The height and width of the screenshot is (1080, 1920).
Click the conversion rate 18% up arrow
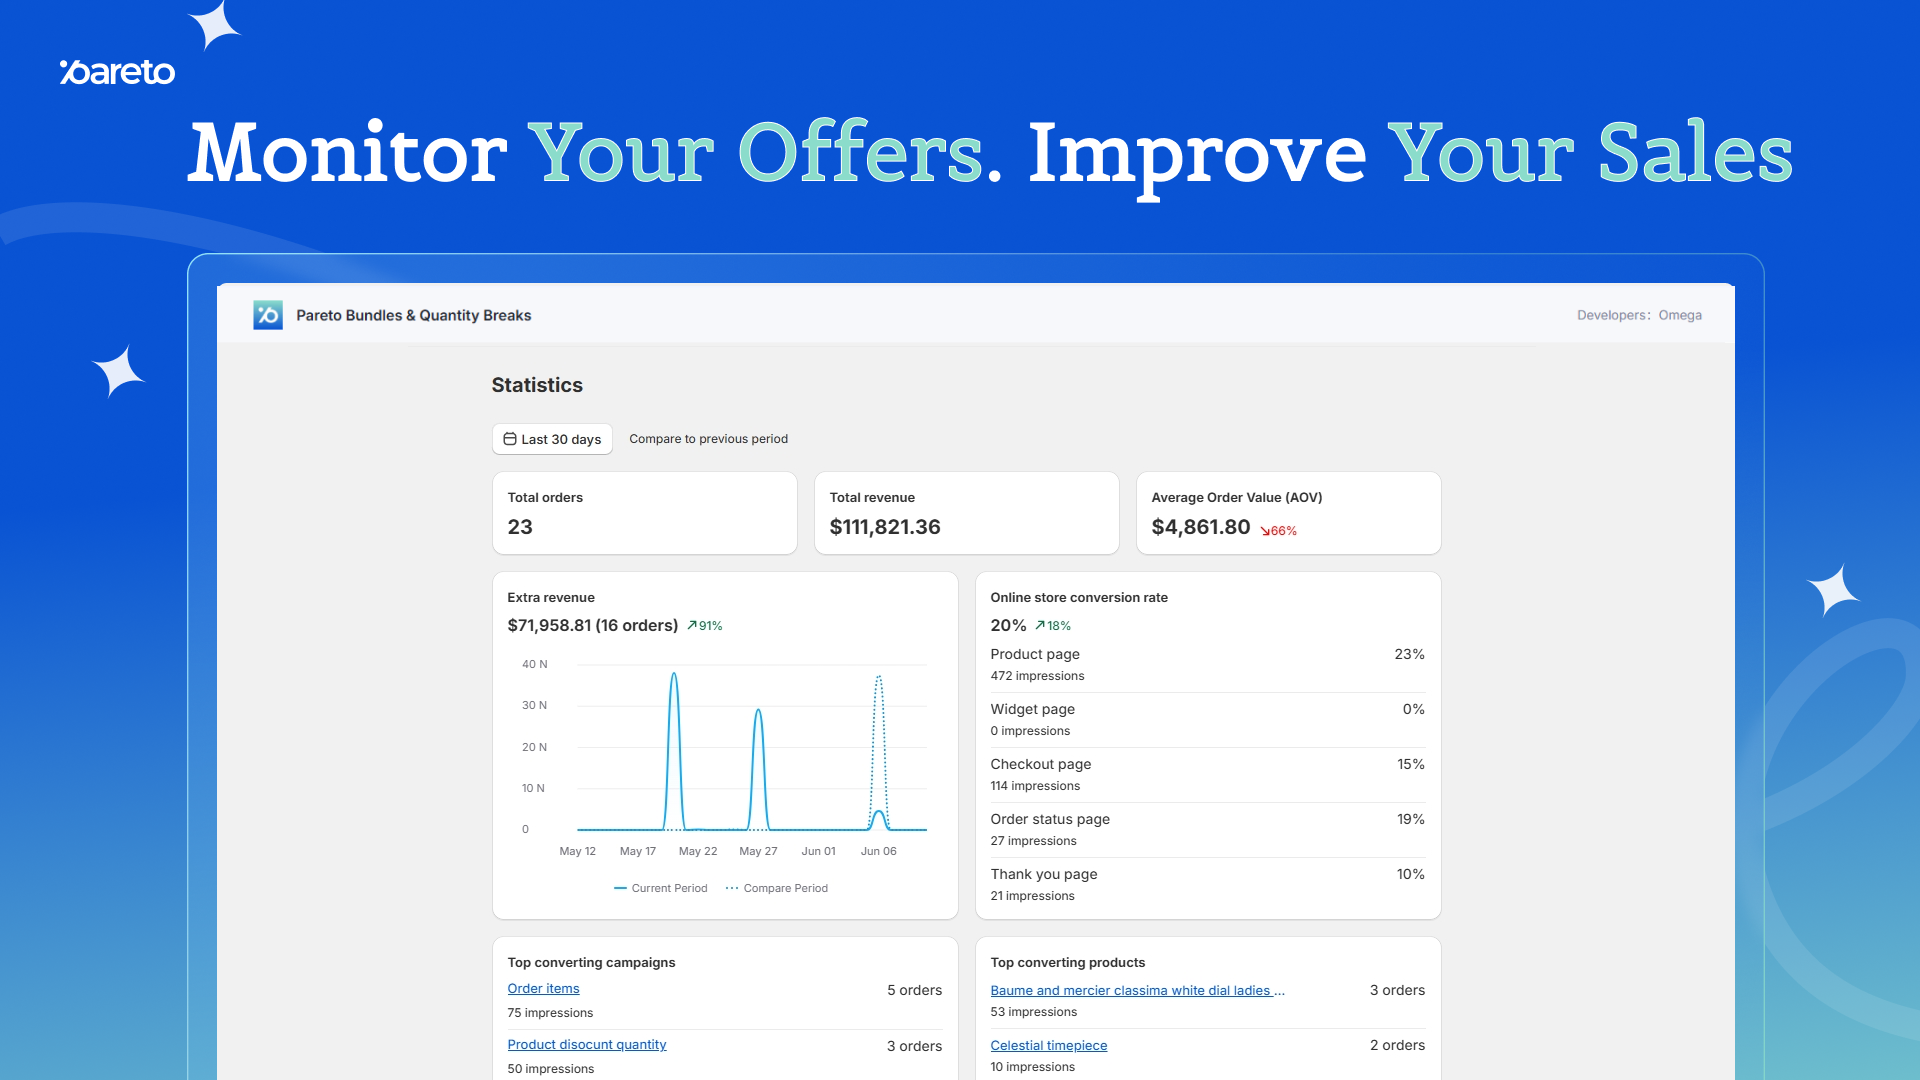tap(1040, 626)
